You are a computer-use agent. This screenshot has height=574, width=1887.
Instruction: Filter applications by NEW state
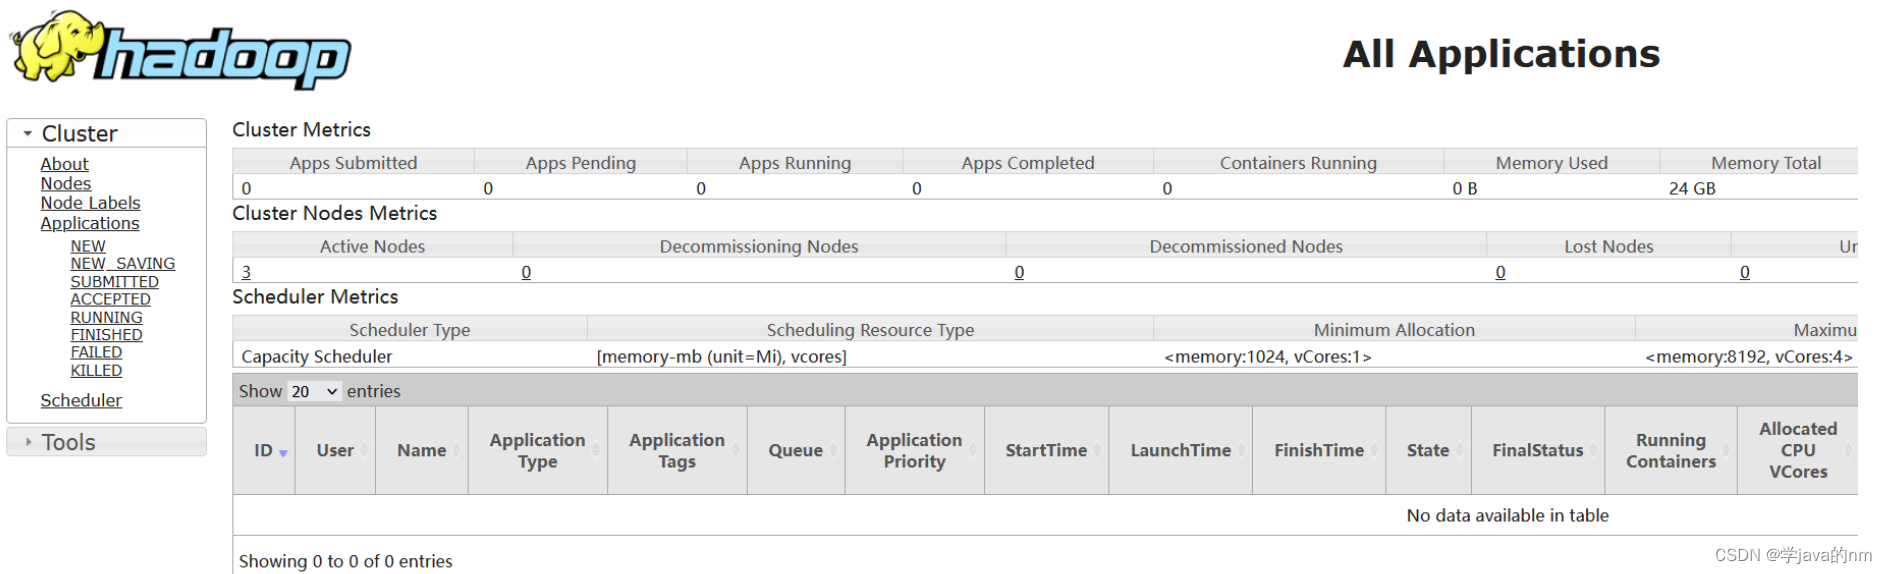click(x=88, y=246)
